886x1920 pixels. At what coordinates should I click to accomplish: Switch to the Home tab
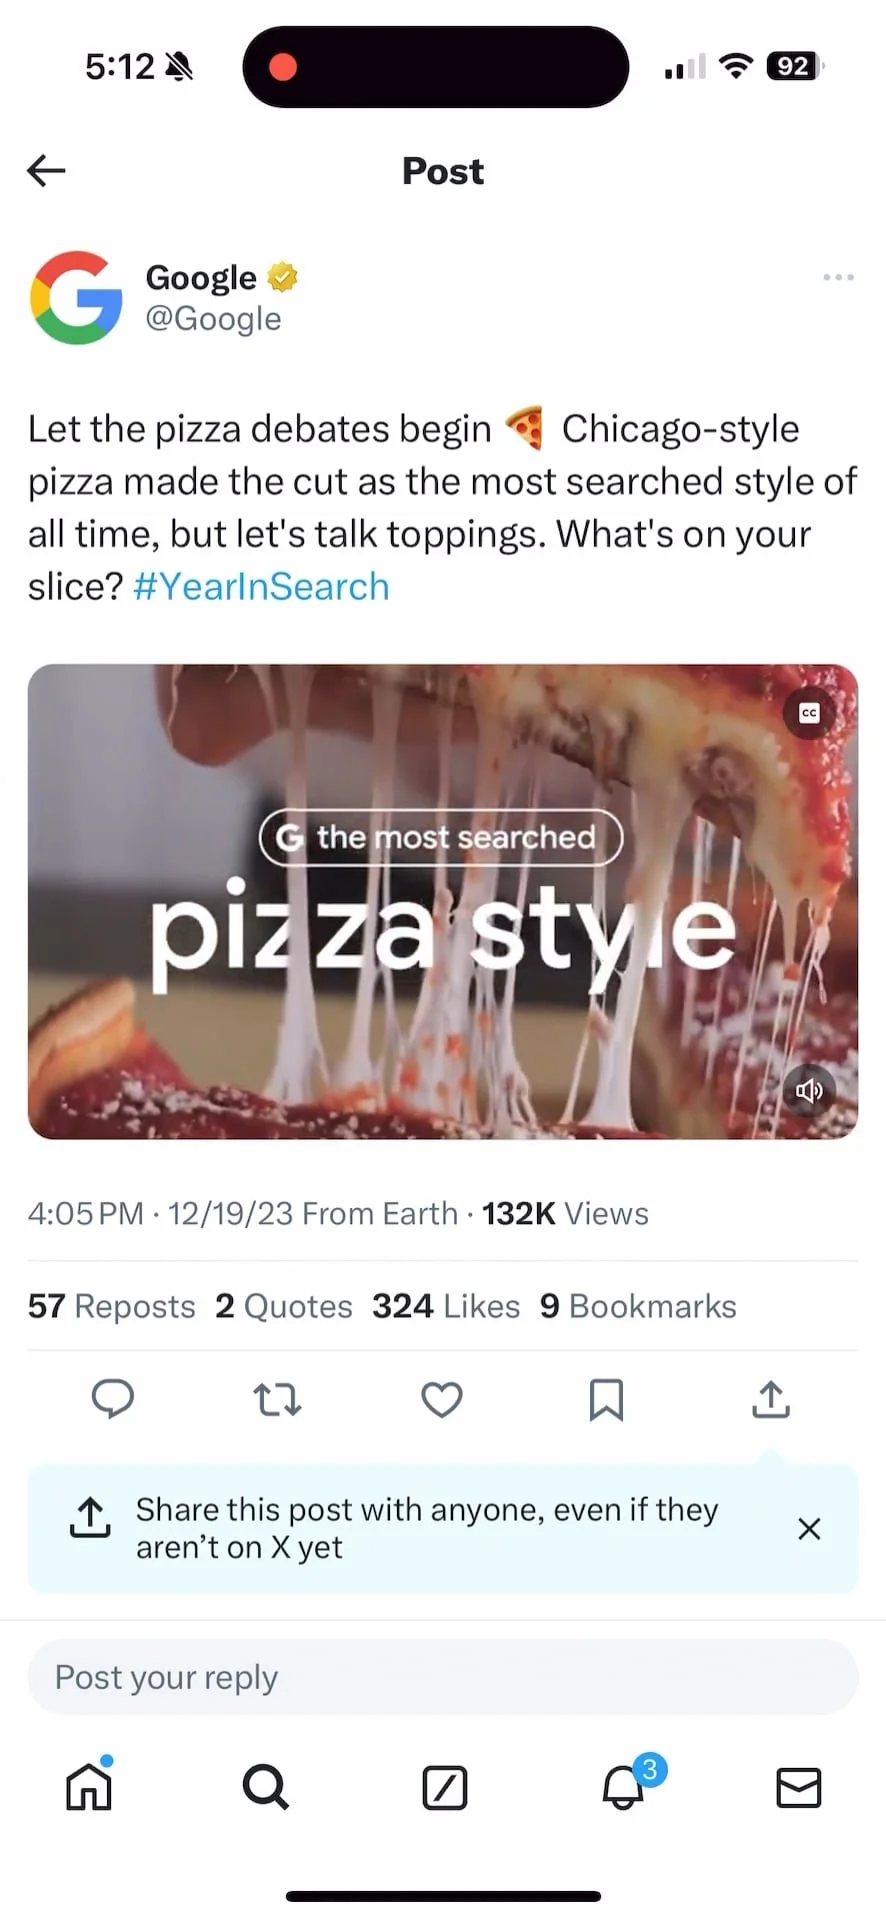89,1787
